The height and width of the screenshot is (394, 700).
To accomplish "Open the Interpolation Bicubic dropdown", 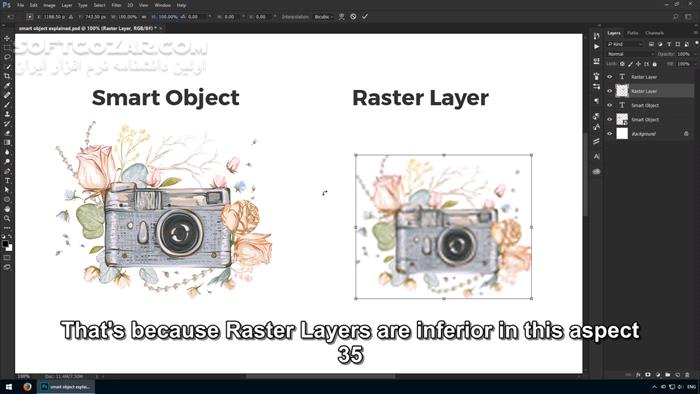I will point(323,17).
